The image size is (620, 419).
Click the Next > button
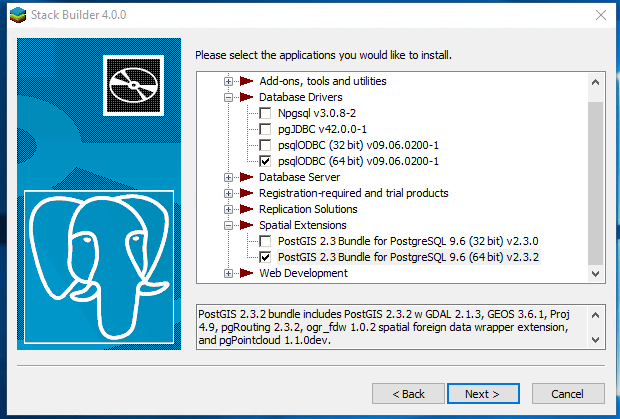tap(483, 394)
